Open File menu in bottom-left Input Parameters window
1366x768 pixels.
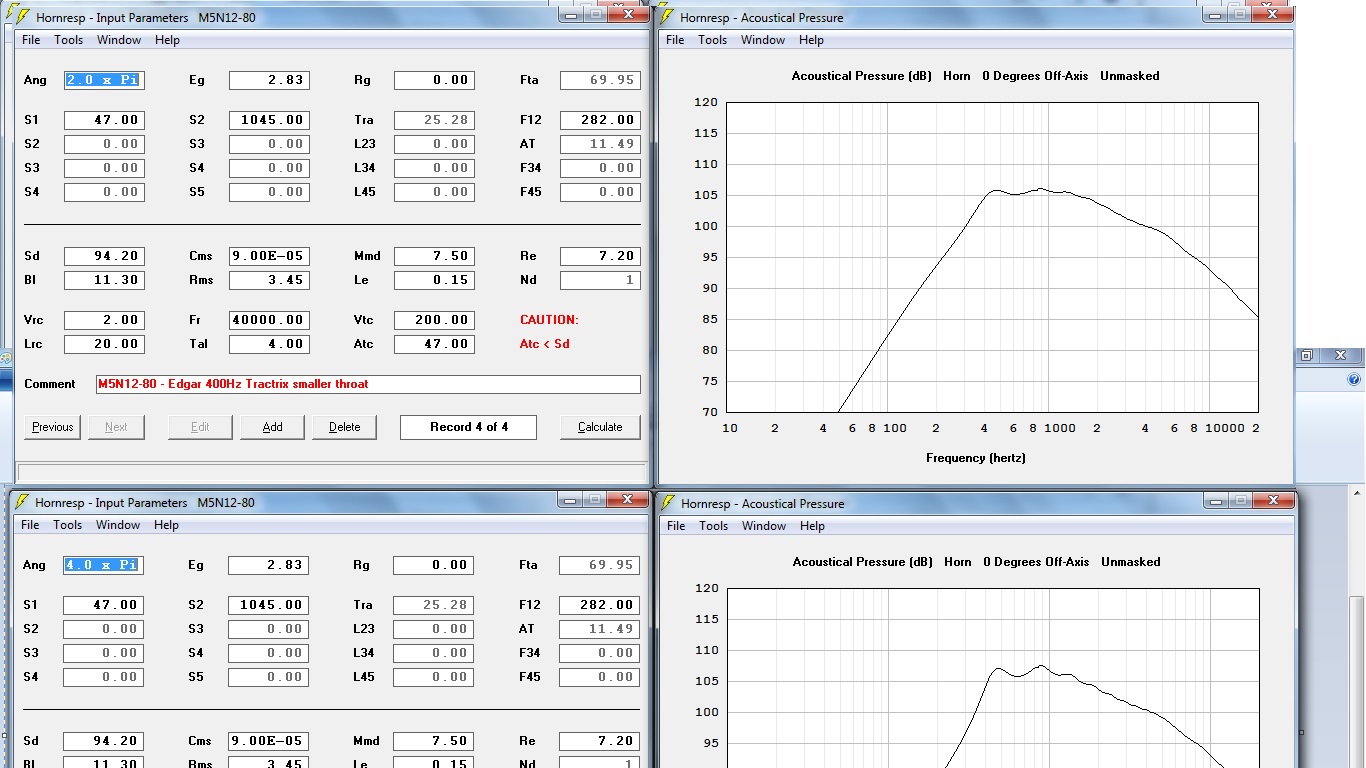click(30, 525)
